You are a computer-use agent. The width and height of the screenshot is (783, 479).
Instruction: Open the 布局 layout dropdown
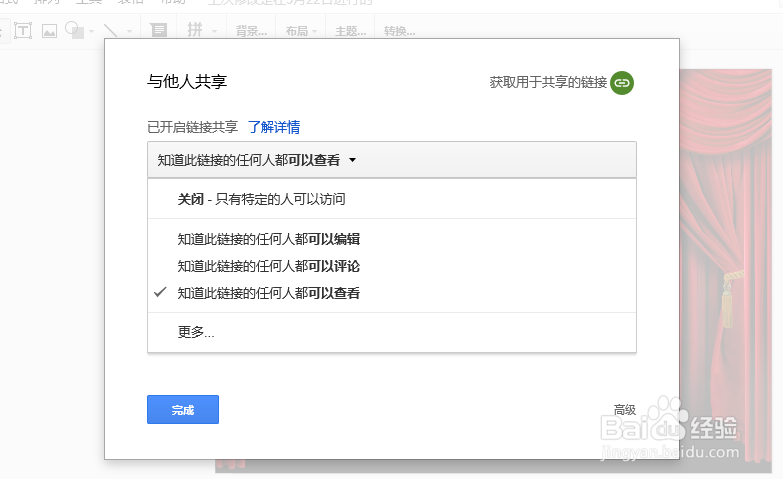tap(301, 31)
